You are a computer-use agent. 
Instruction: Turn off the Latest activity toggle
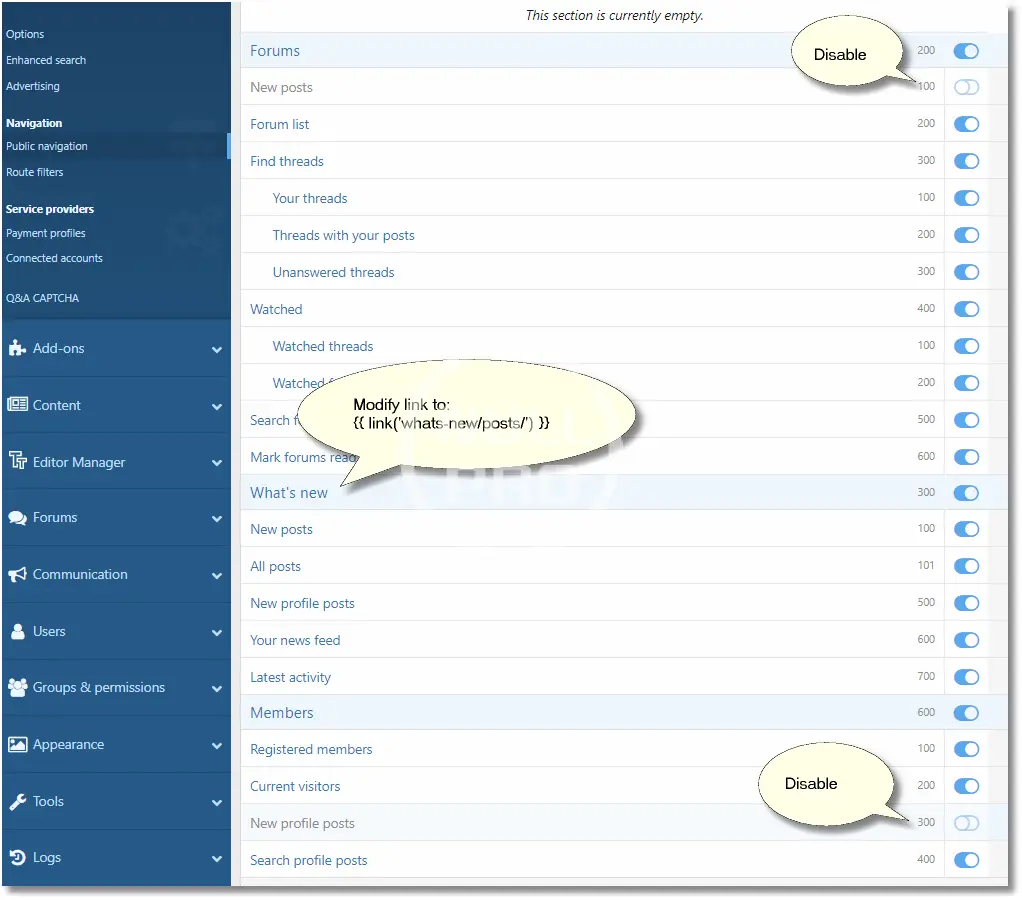pyautogui.click(x=966, y=677)
